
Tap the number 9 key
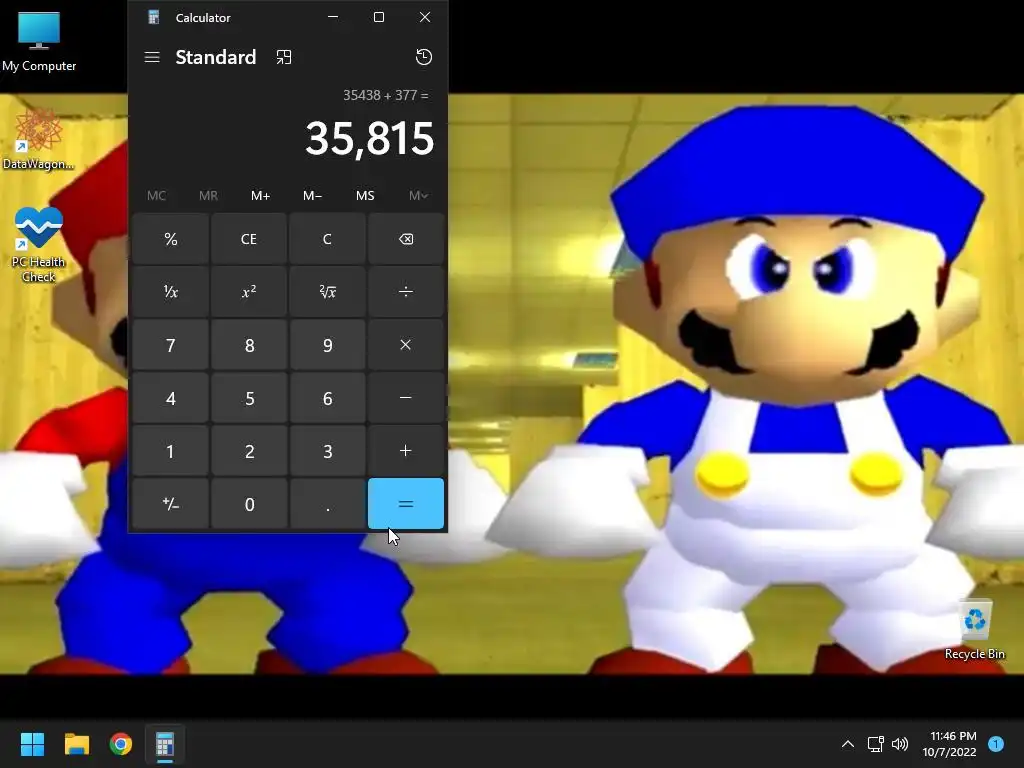pos(327,345)
